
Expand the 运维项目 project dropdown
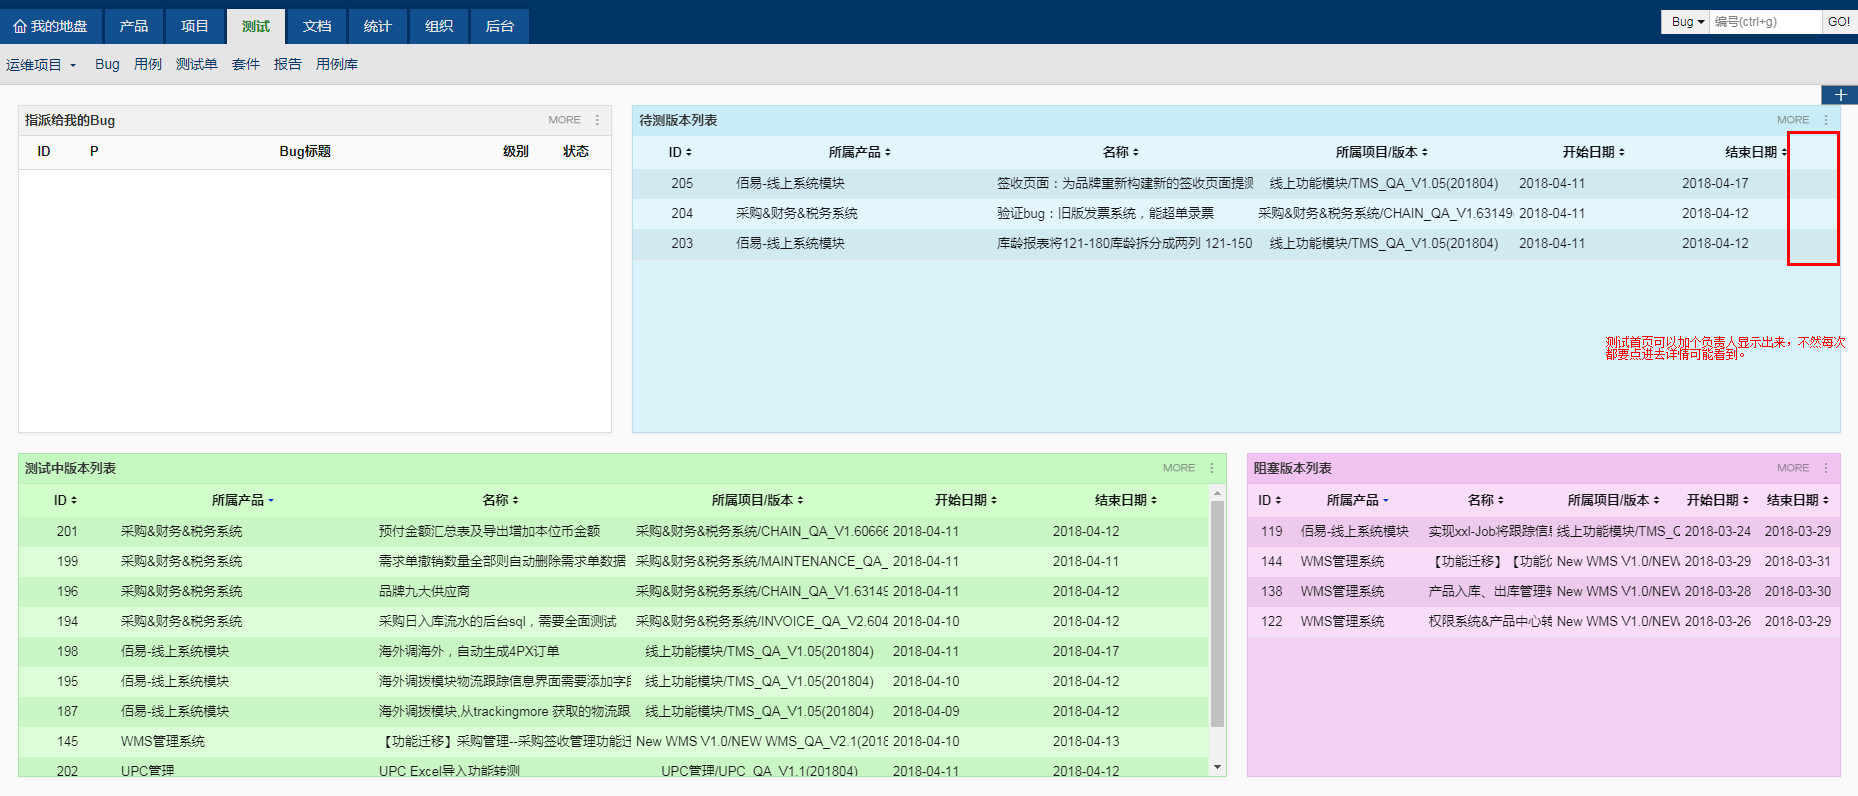tap(41, 65)
